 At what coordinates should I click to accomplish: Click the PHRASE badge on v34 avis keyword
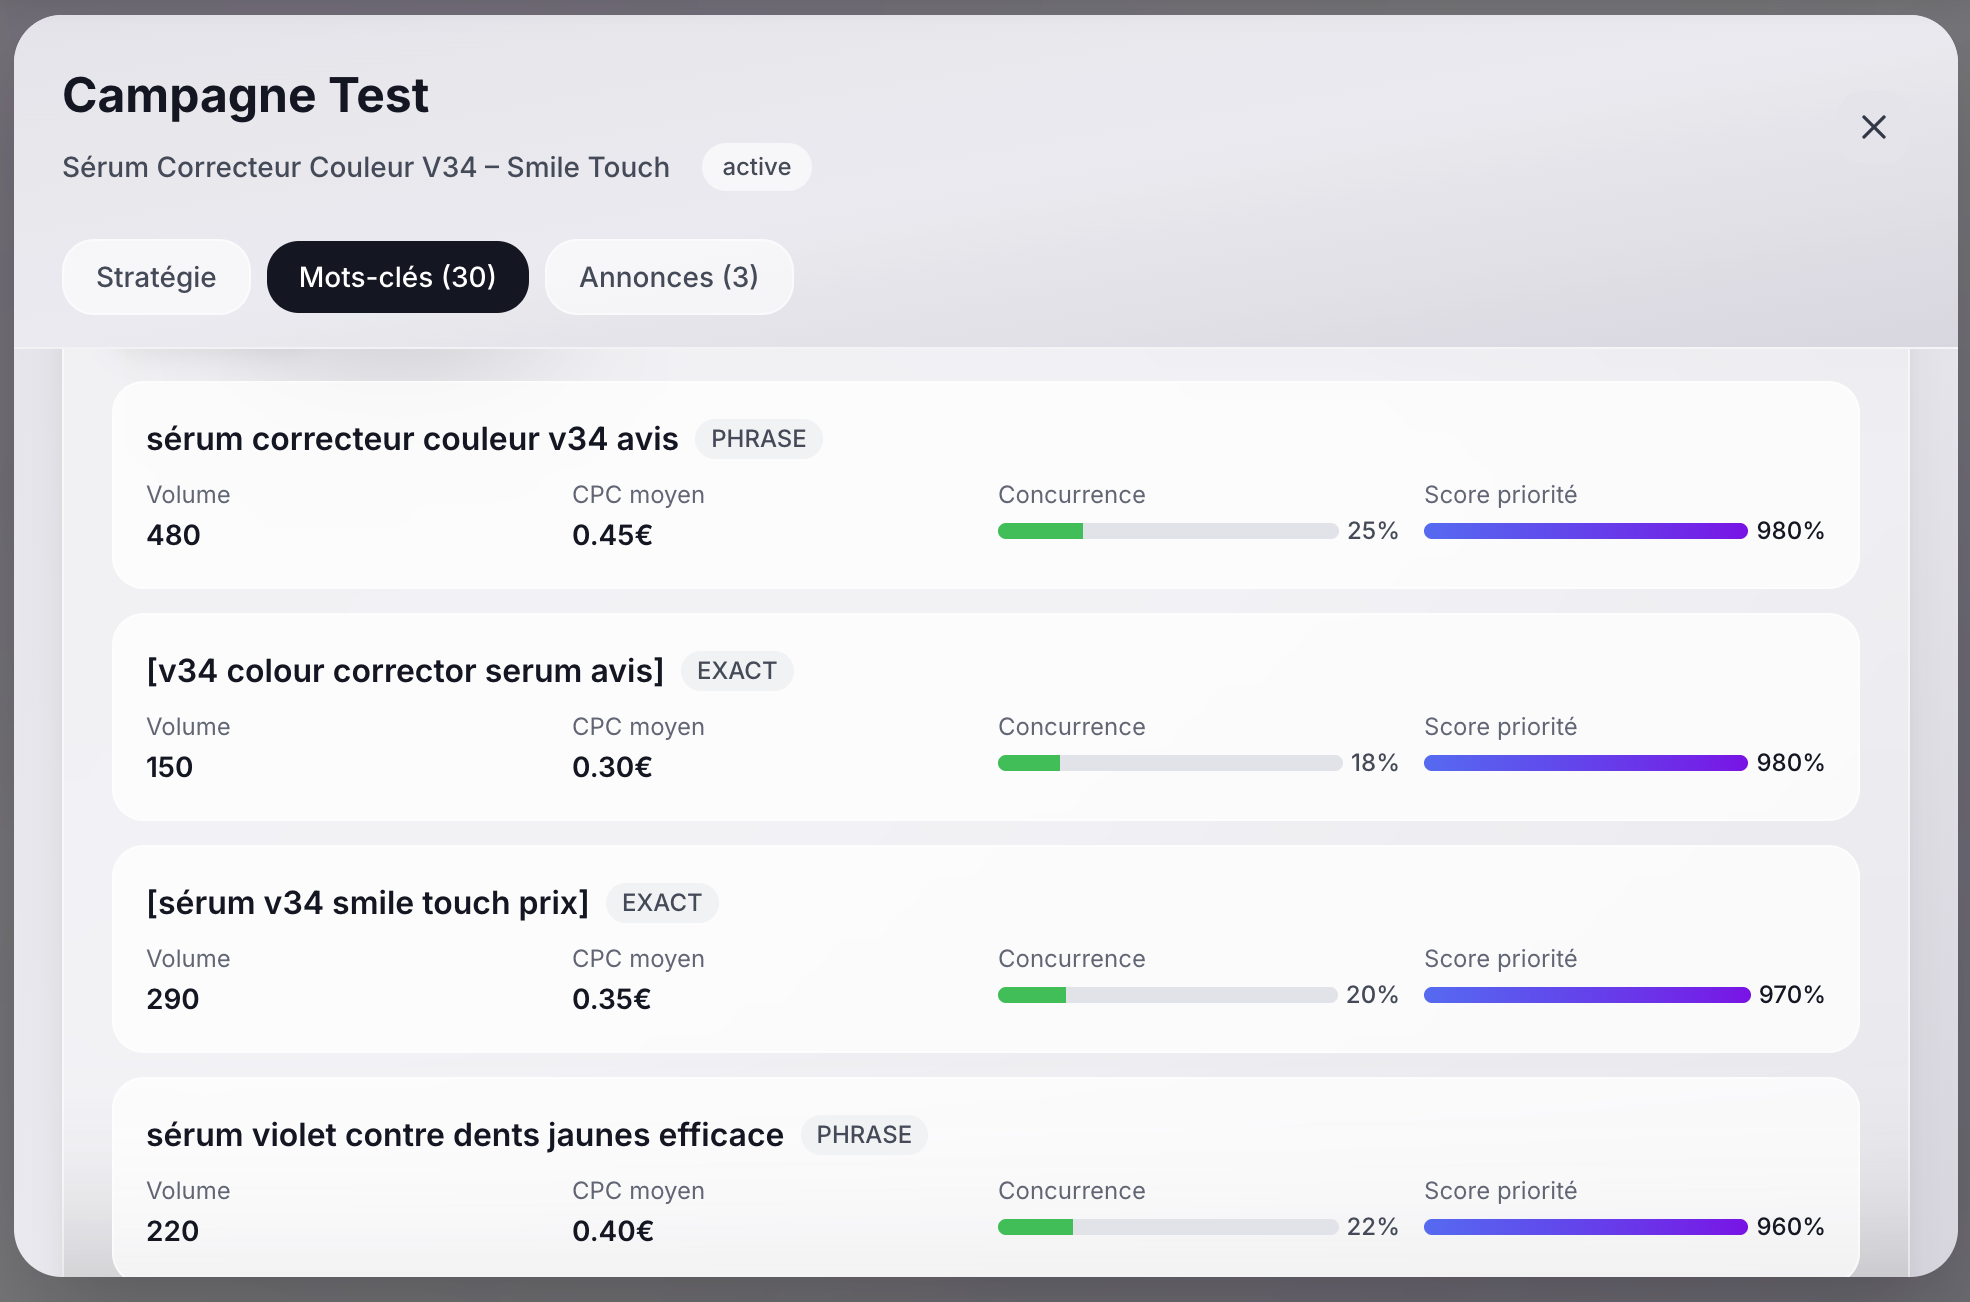[x=758, y=439]
